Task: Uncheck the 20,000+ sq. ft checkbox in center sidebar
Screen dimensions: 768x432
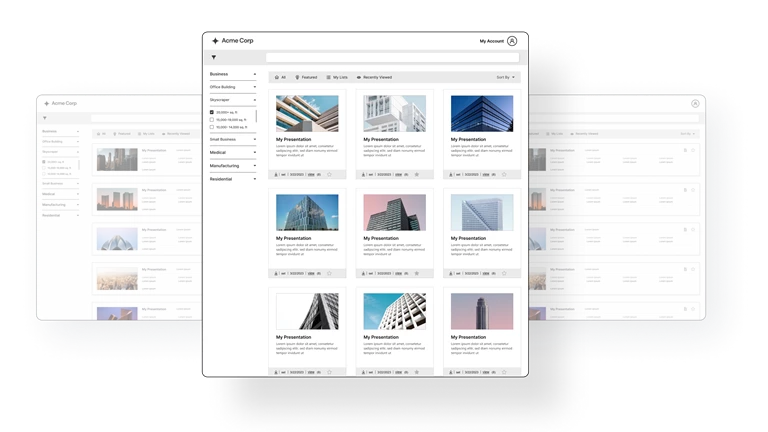Action: click(212, 113)
